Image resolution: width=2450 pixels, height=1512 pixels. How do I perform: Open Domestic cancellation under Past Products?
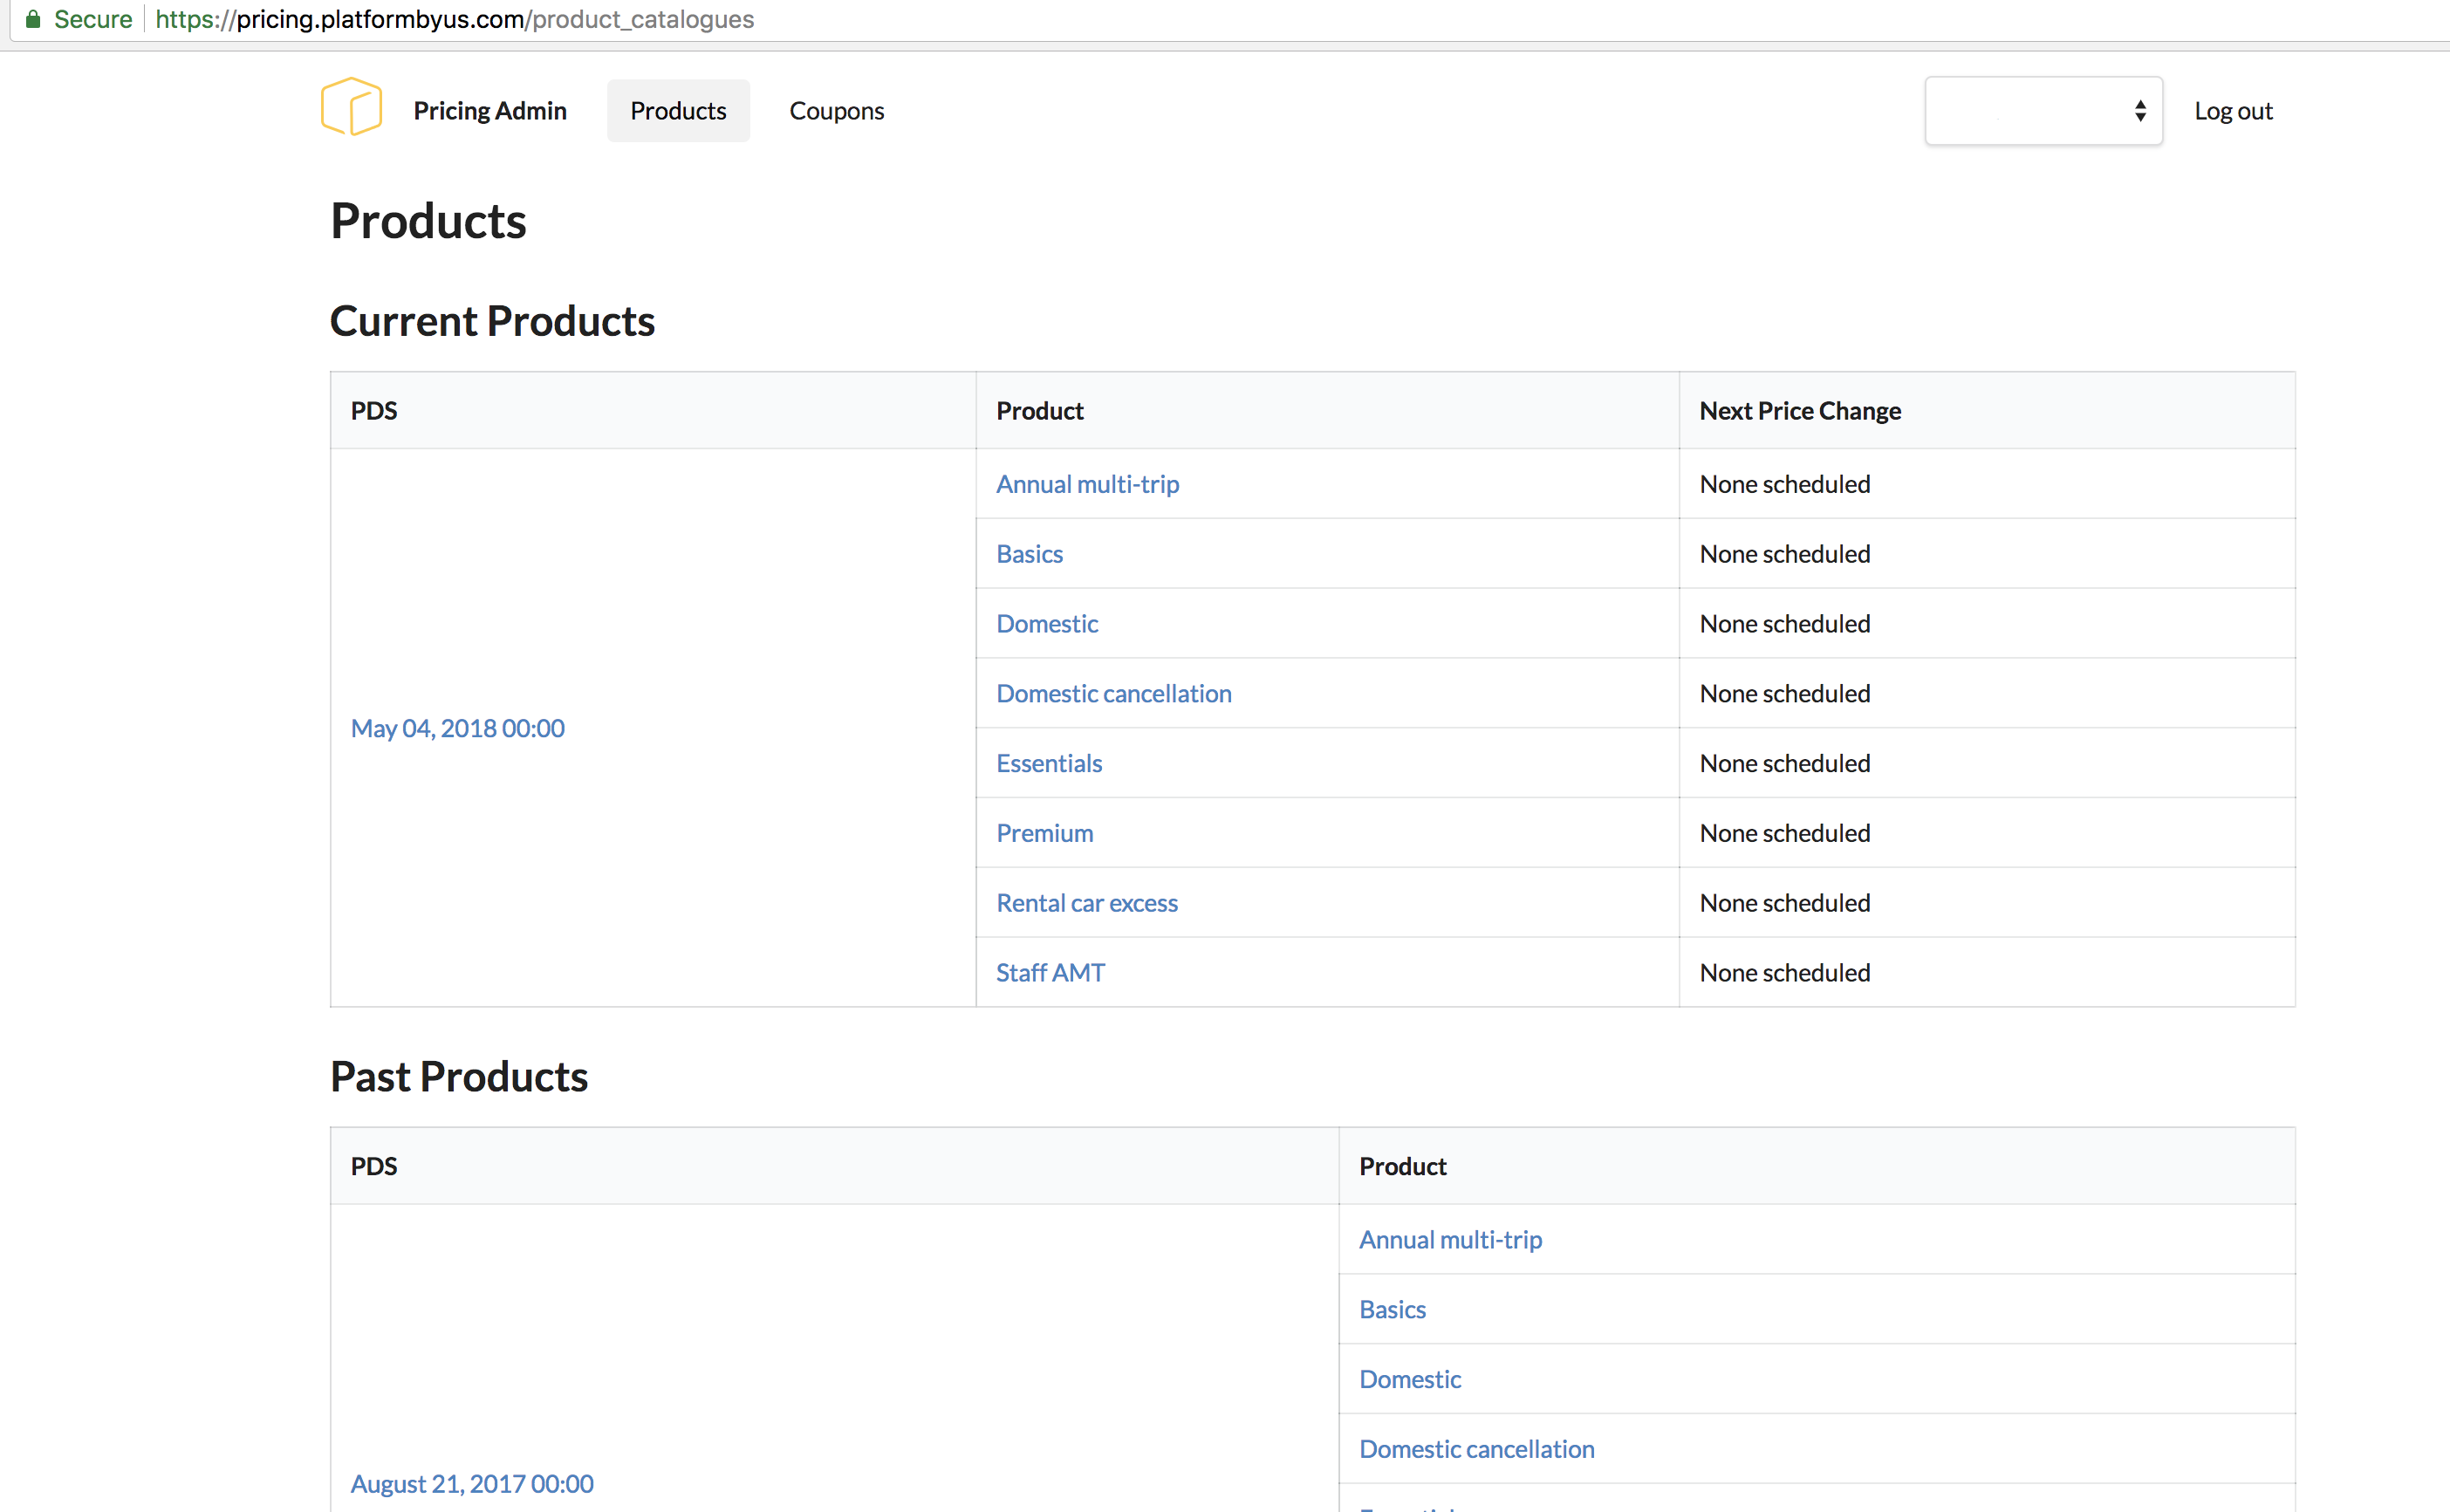[x=1476, y=1449]
